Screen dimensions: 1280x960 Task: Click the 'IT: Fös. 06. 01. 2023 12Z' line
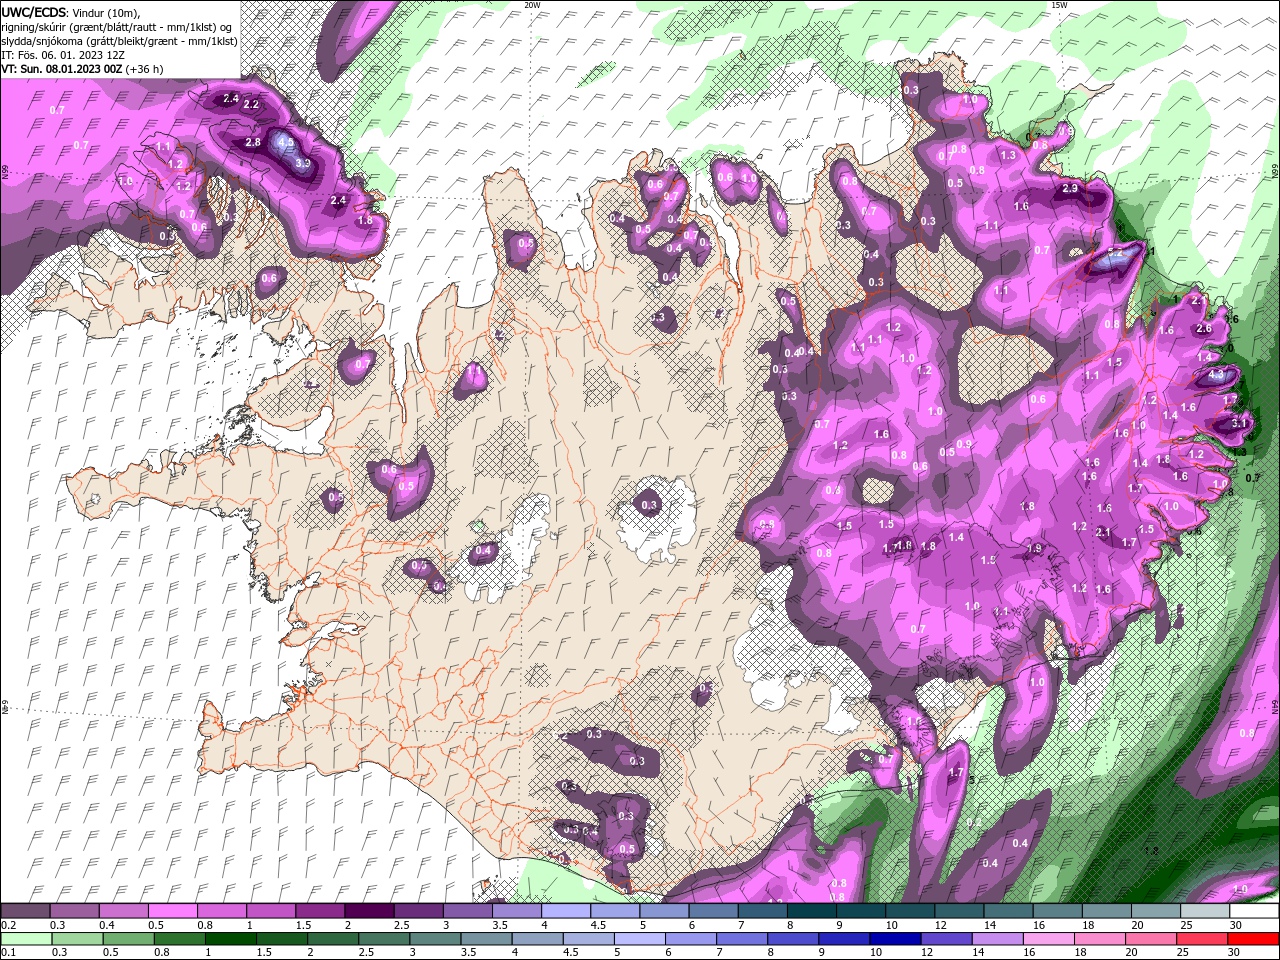pyautogui.click(x=63, y=55)
